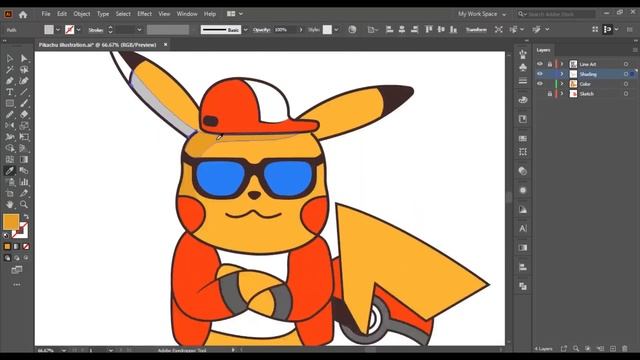
Task: Select the Direct Selection tool
Action: (x=24, y=58)
